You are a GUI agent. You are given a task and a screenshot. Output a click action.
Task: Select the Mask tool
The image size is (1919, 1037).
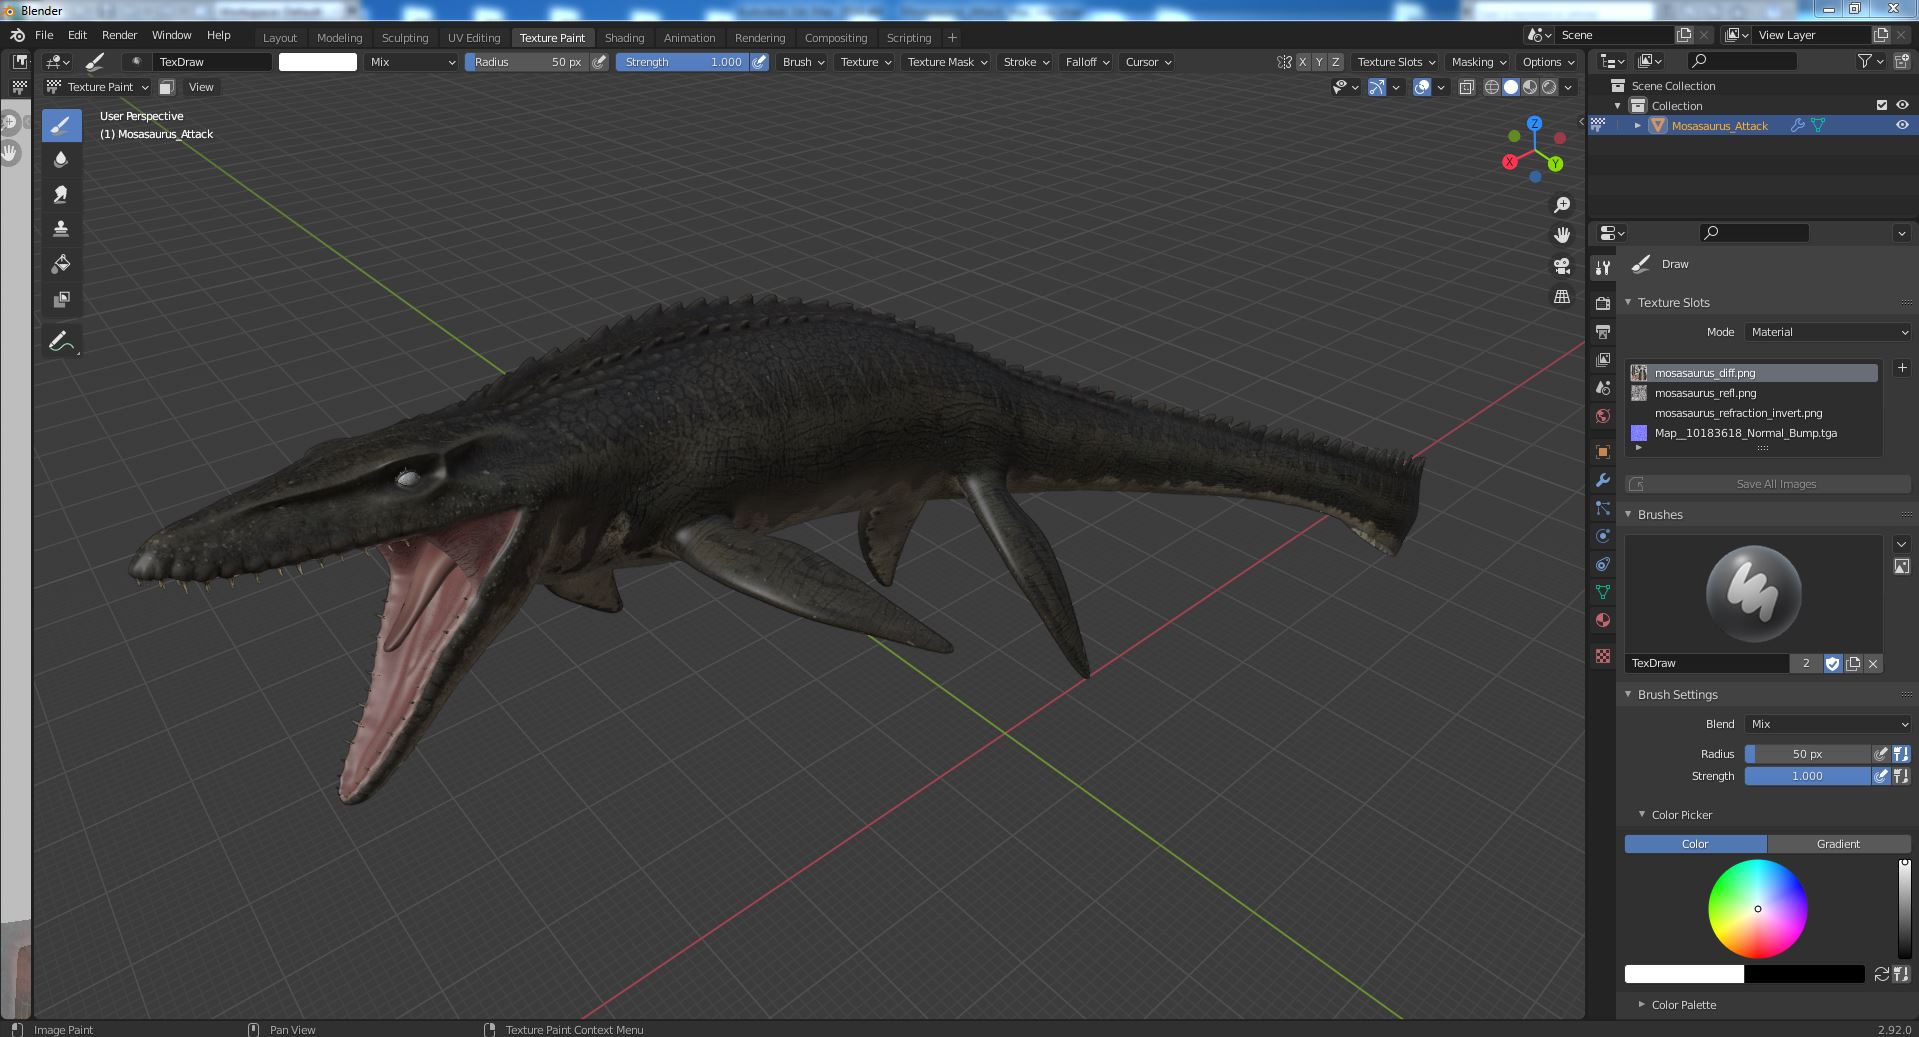tap(61, 299)
